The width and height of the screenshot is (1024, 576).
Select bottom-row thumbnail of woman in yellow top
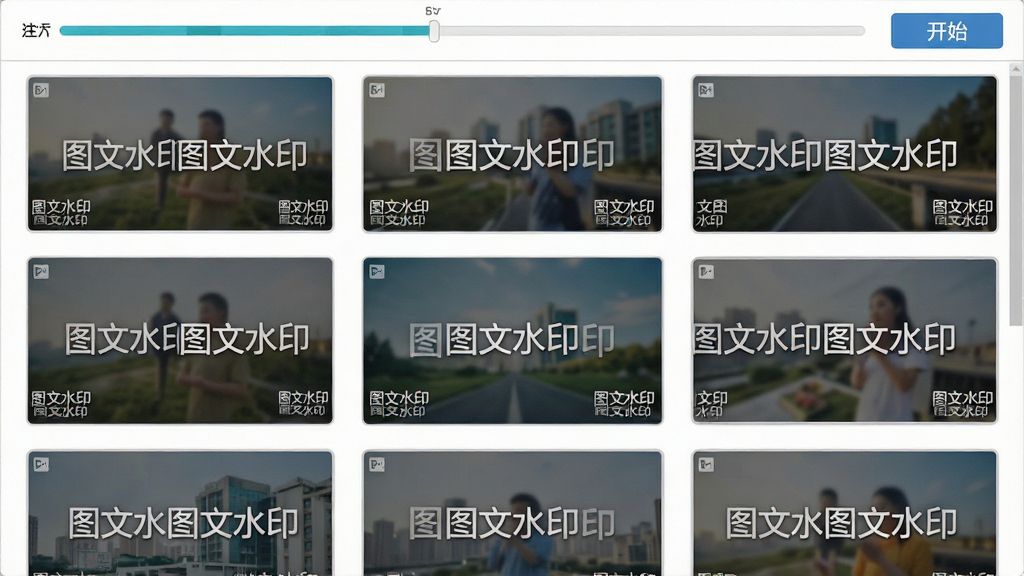tap(844, 513)
